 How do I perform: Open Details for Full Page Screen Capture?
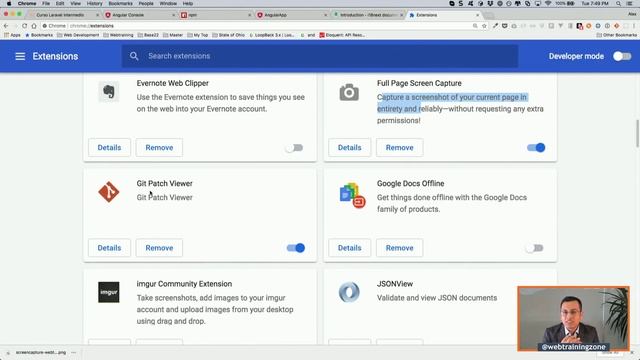pyautogui.click(x=349, y=148)
